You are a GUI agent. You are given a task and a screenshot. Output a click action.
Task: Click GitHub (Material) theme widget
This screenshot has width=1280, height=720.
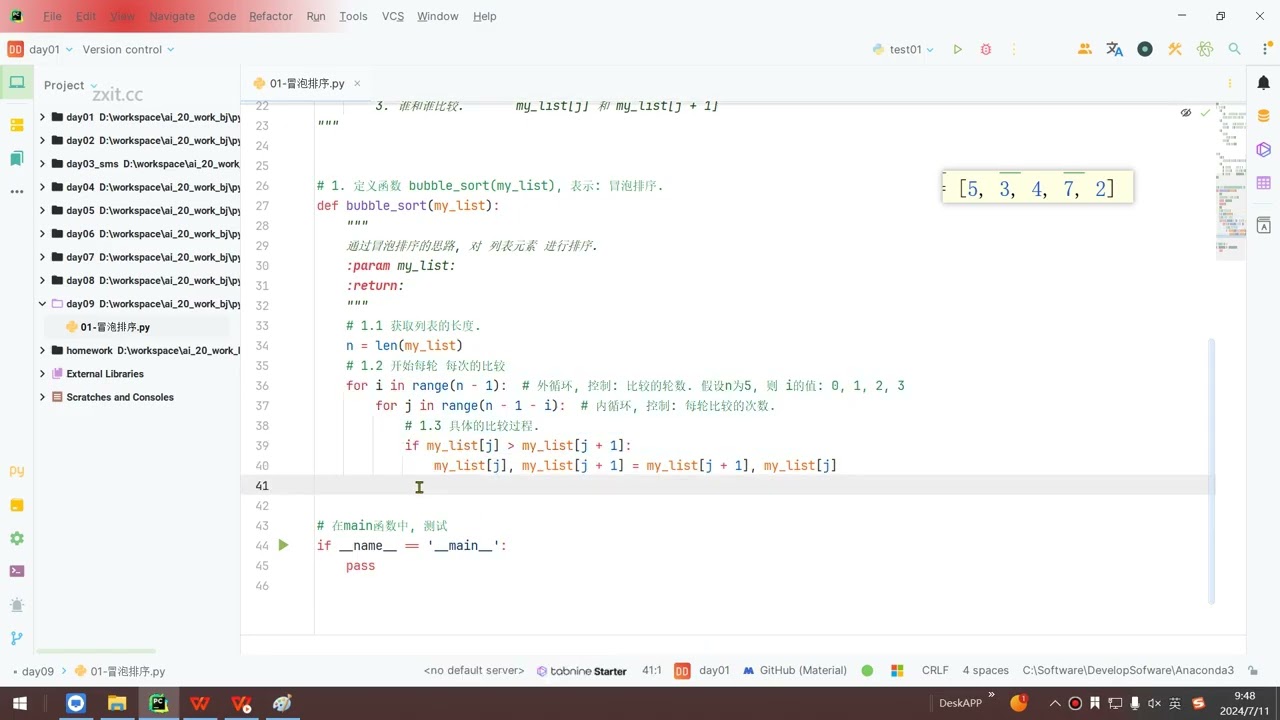(x=795, y=671)
